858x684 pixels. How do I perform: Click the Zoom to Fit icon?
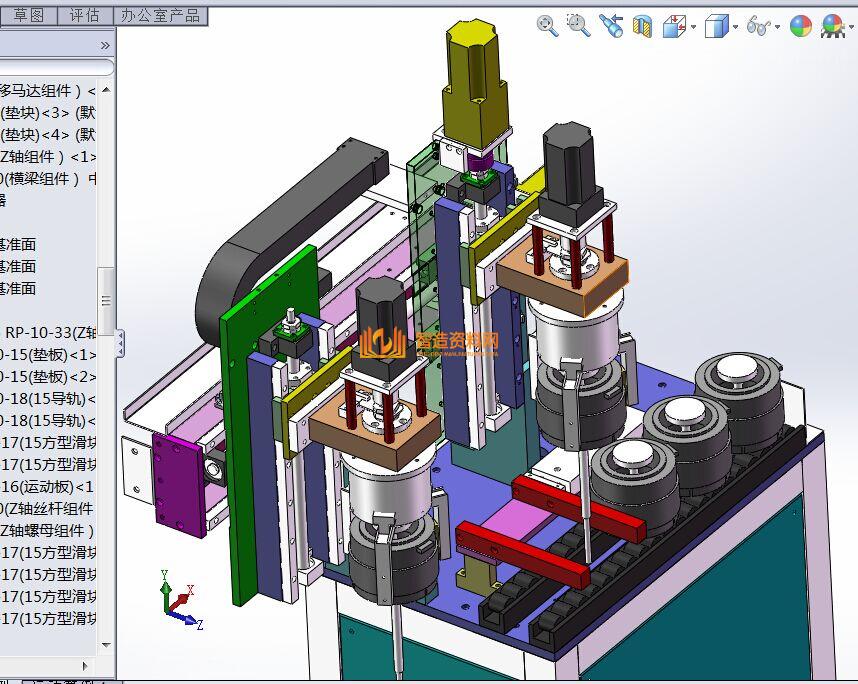pyautogui.click(x=547, y=26)
